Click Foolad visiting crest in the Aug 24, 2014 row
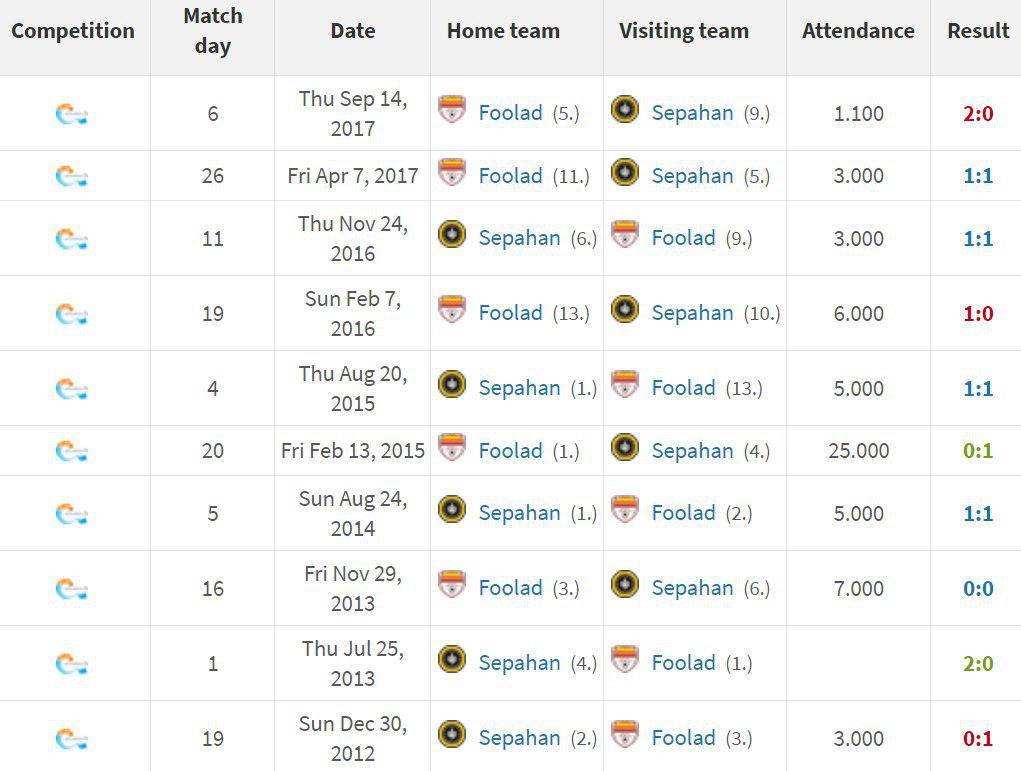Viewport: 1021px width, 771px height. 624,509
